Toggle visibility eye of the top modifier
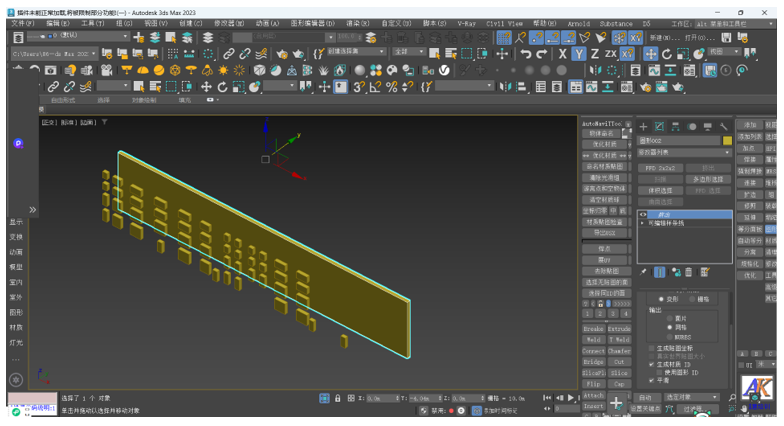Screen dimensions: 784x426 coord(643,214)
